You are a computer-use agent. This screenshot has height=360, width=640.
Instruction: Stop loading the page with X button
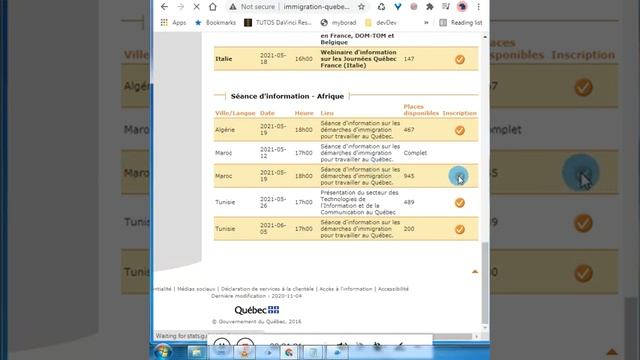(196, 7)
